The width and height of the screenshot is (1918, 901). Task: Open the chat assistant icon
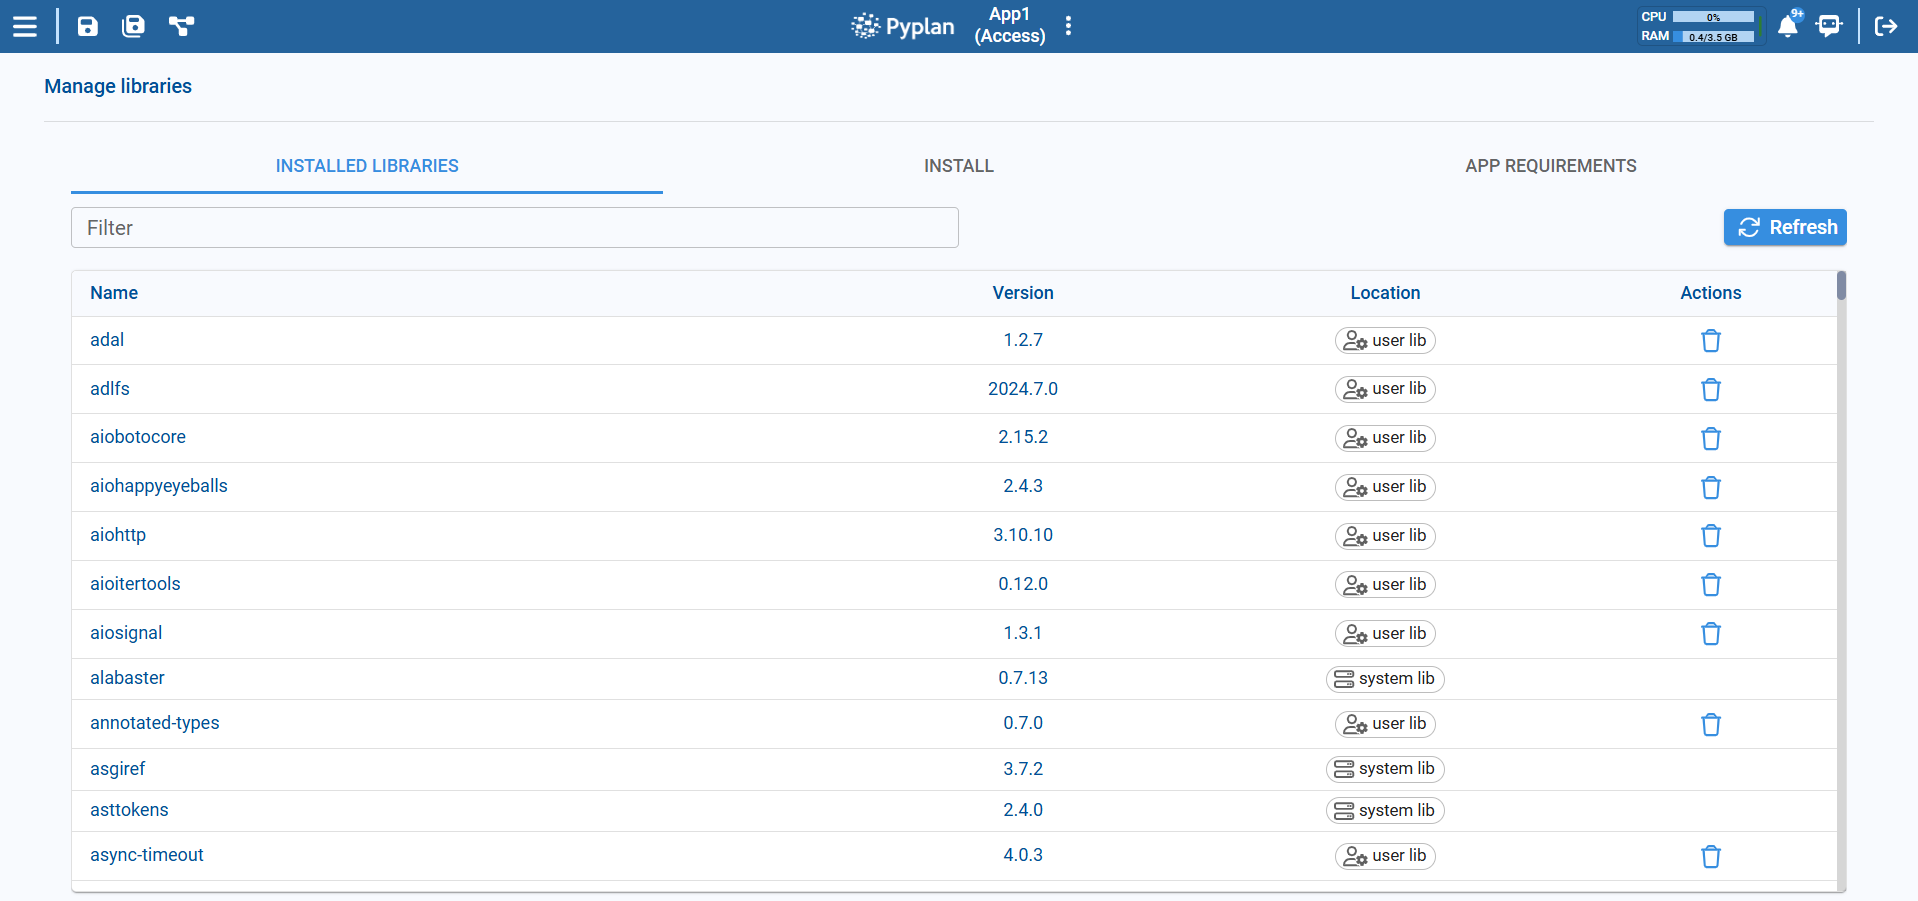(1829, 26)
